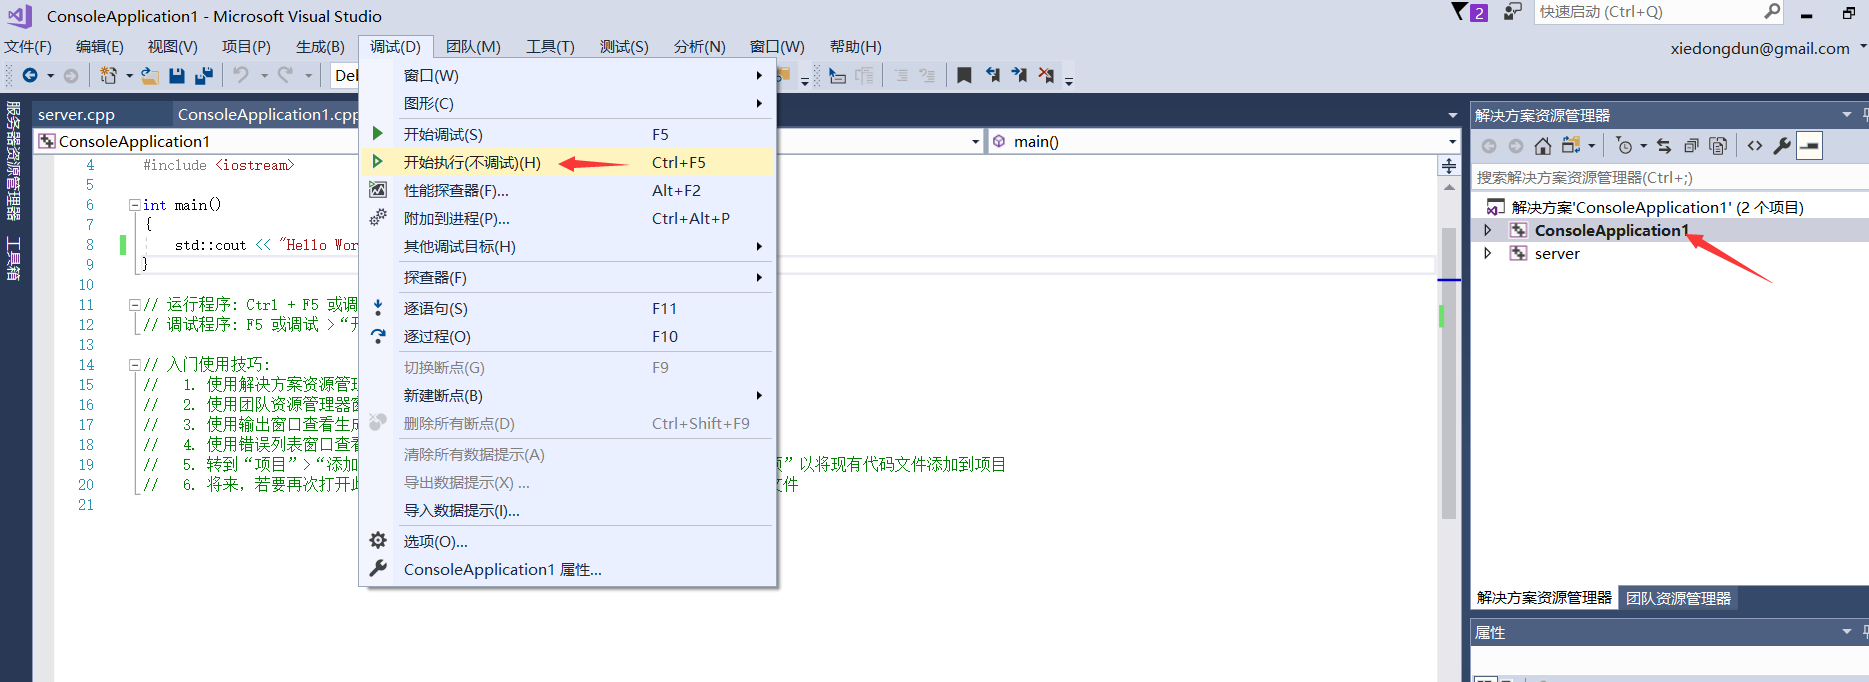1869x682 pixels.
Task: Click the View Code angle-brackets icon
Action: 1755,146
